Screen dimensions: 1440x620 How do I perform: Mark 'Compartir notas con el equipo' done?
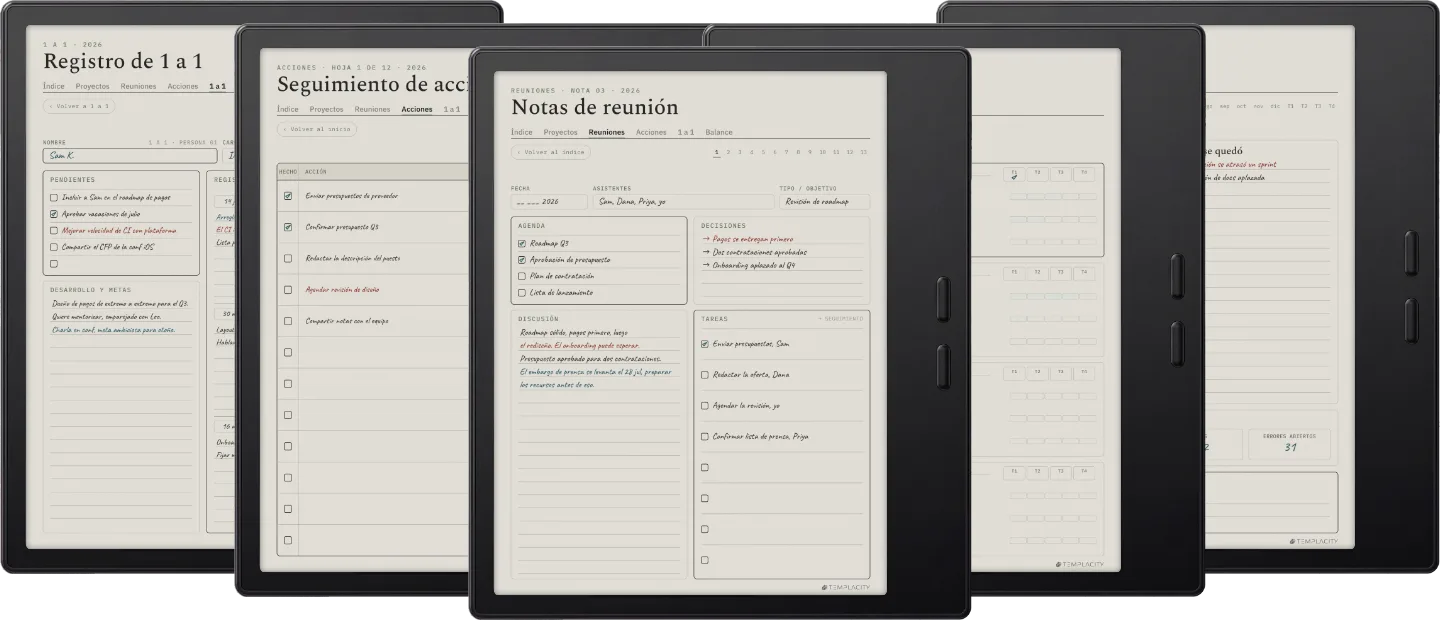click(288, 321)
